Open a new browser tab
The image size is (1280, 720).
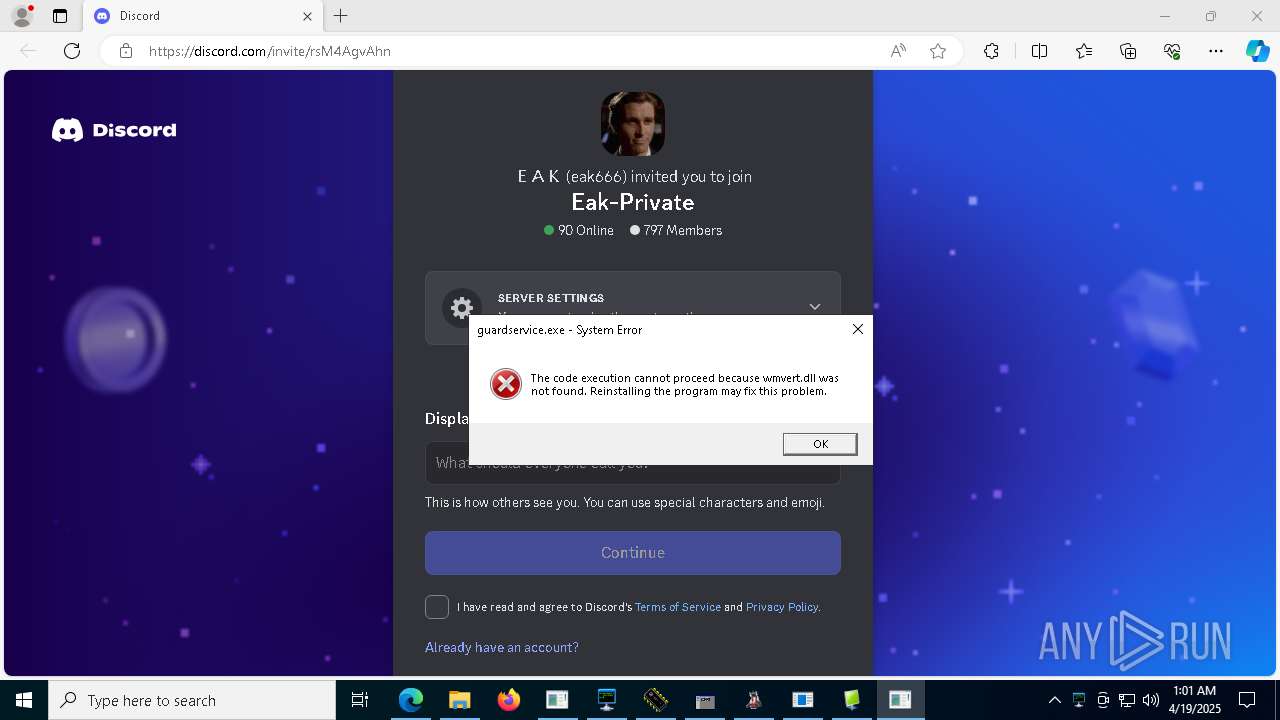point(341,16)
